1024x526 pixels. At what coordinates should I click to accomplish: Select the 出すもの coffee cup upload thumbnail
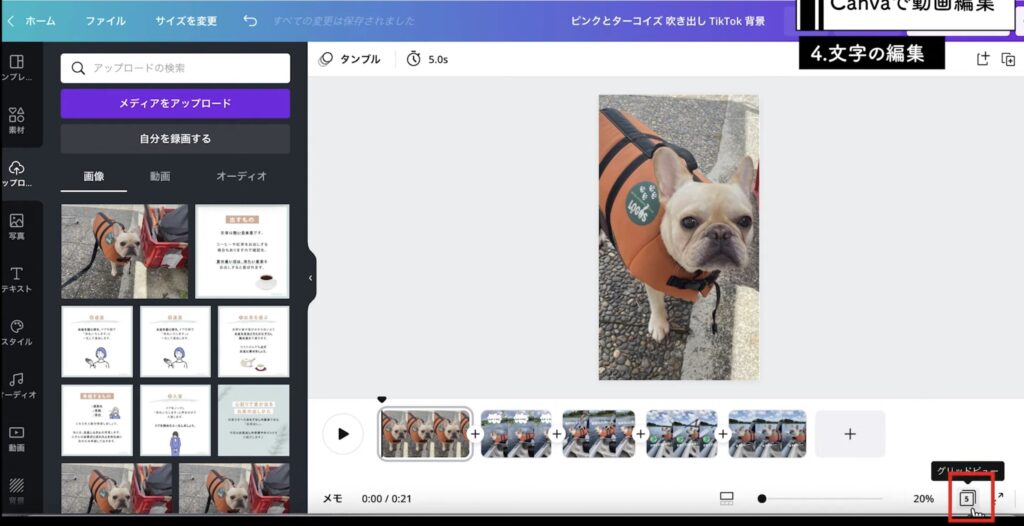pos(242,252)
